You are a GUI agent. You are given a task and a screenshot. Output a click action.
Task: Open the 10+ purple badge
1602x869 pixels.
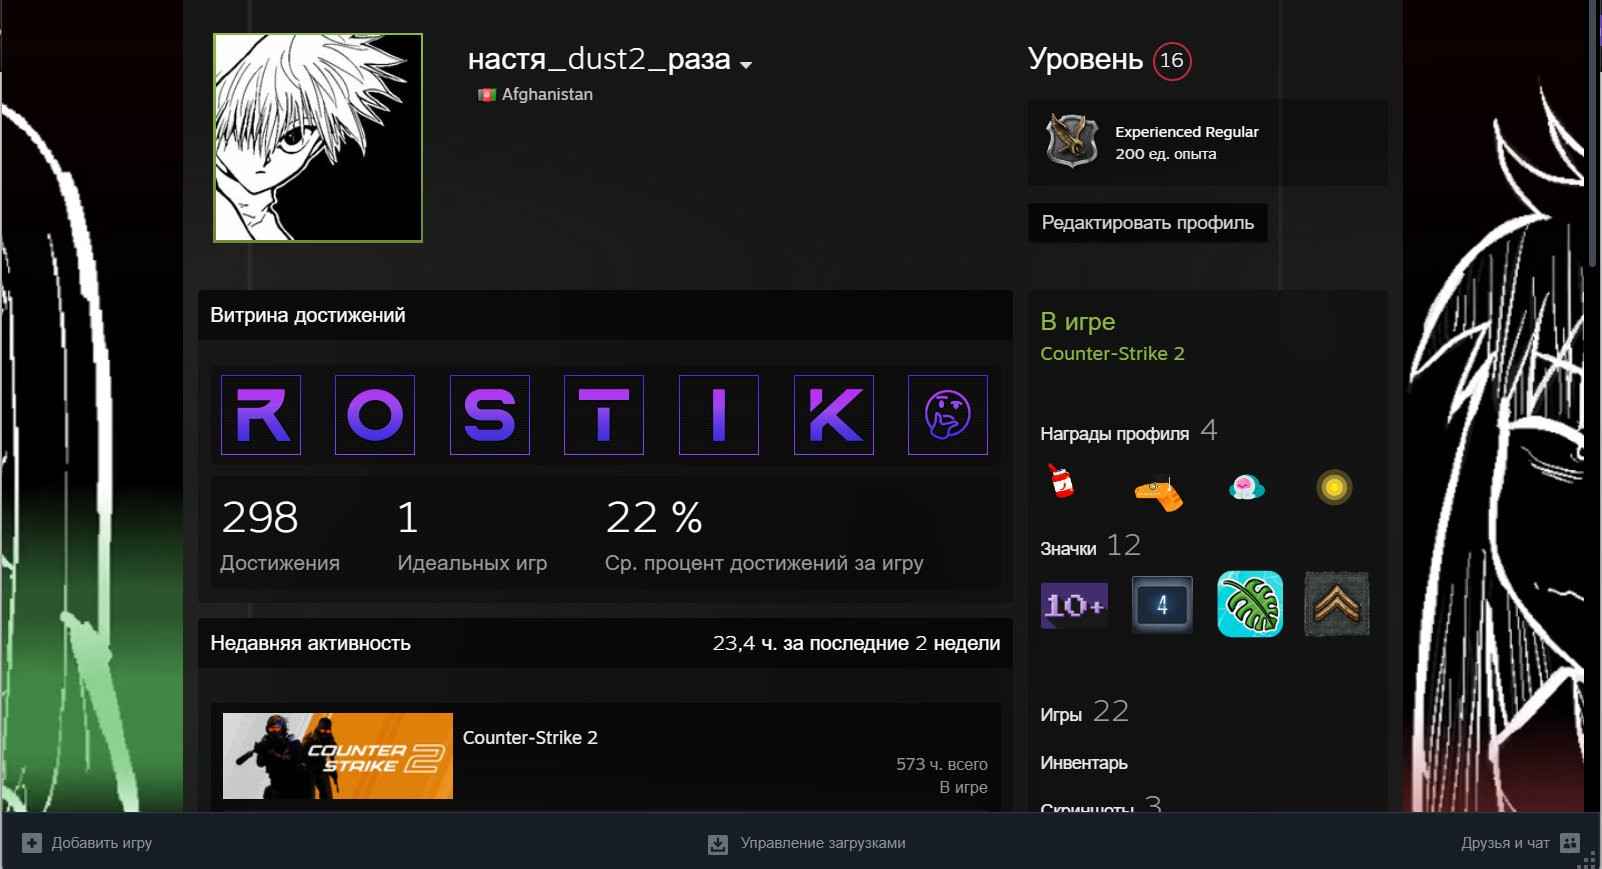pos(1074,604)
